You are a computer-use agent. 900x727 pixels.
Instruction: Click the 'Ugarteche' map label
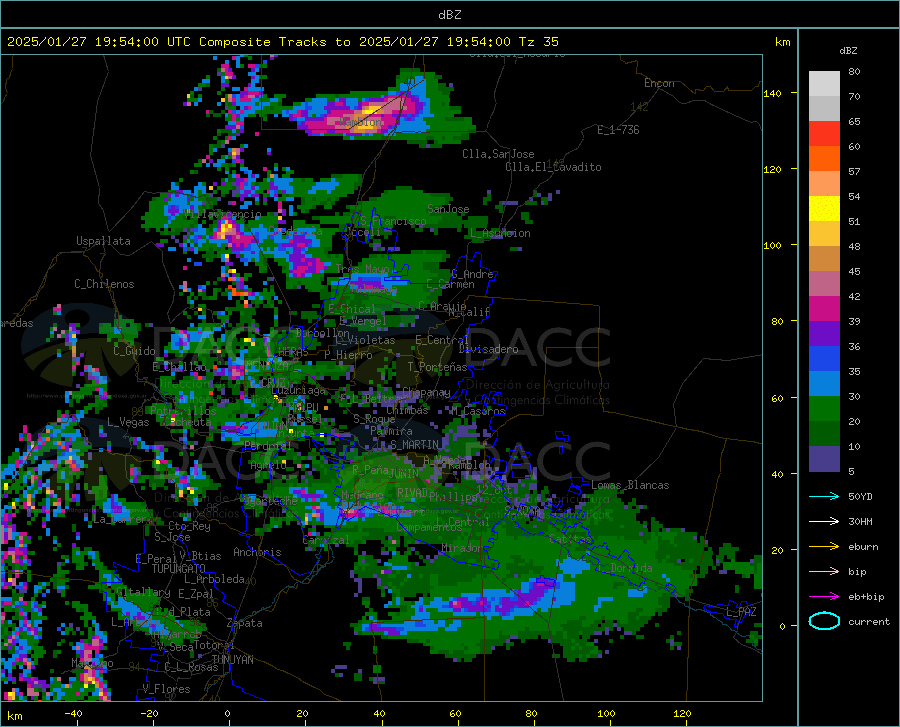269,500
